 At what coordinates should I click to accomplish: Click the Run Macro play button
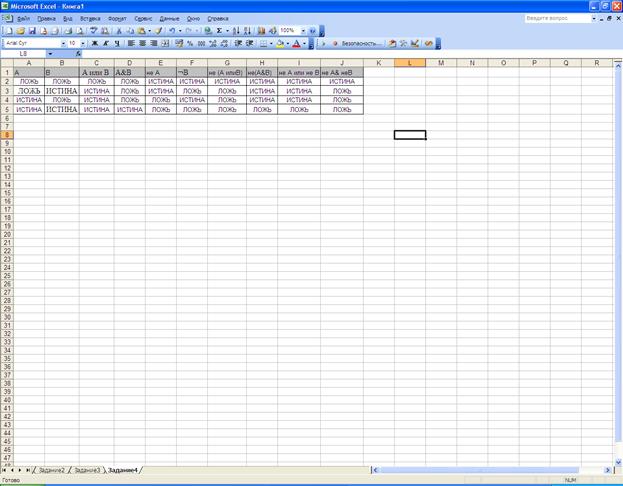[323, 43]
